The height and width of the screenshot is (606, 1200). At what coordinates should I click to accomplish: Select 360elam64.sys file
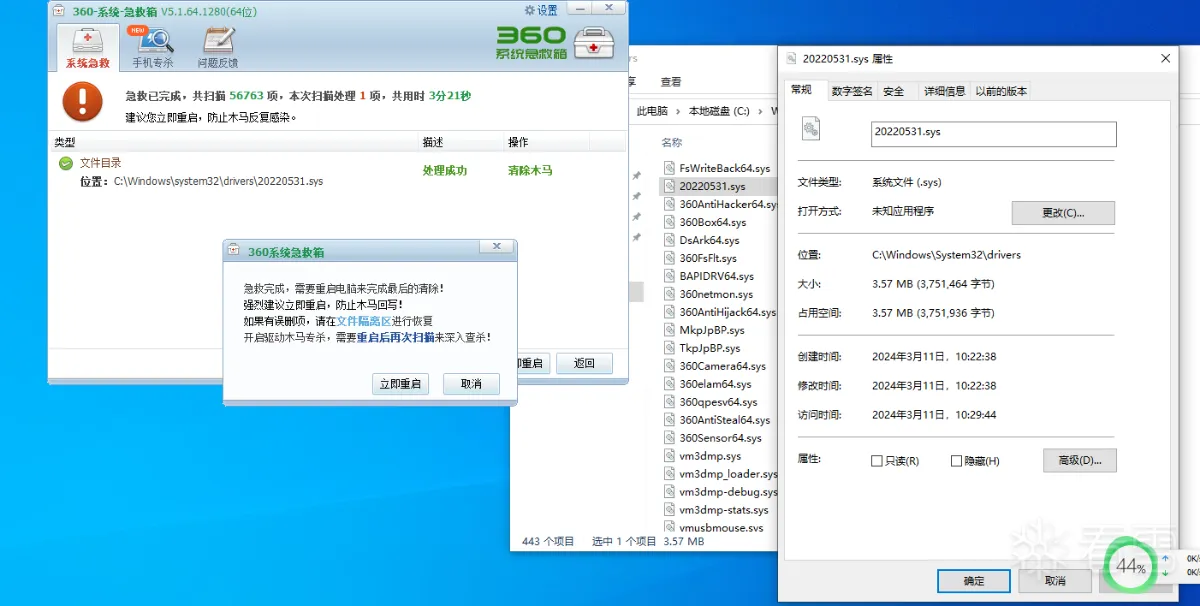point(708,384)
